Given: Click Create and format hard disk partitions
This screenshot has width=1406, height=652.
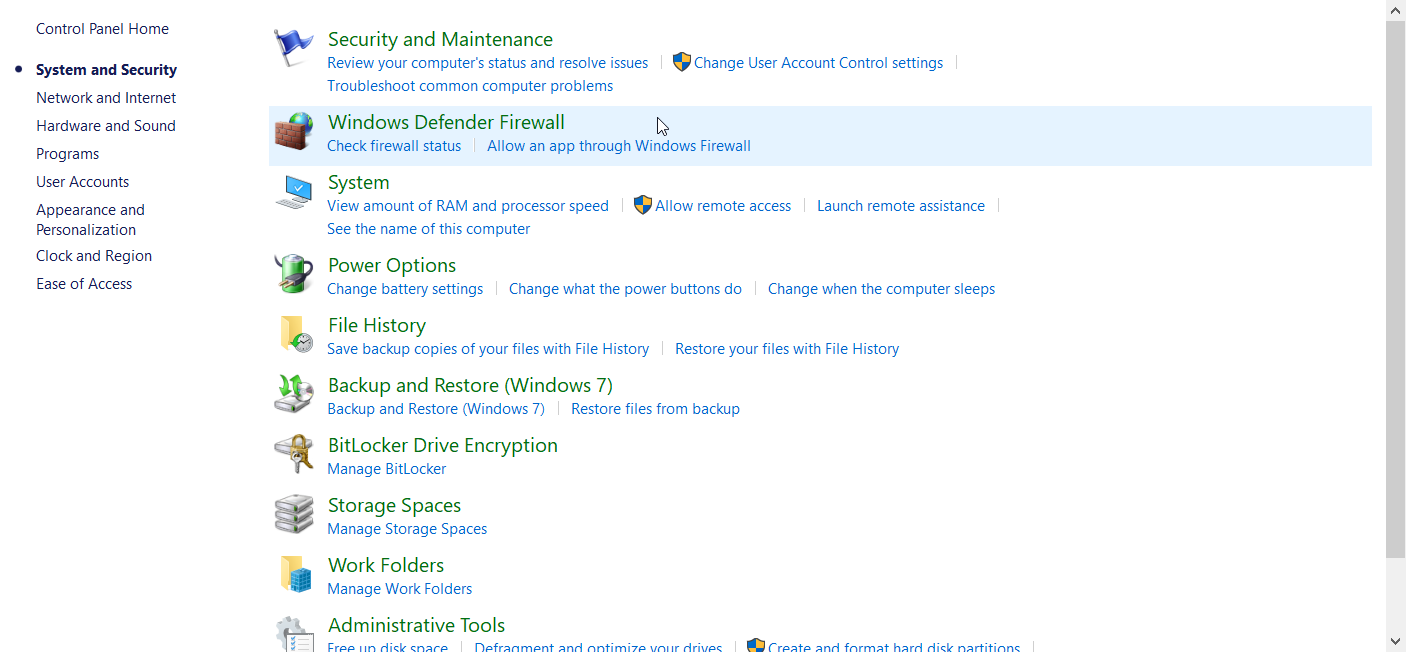Looking at the screenshot, I should (x=894, y=647).
